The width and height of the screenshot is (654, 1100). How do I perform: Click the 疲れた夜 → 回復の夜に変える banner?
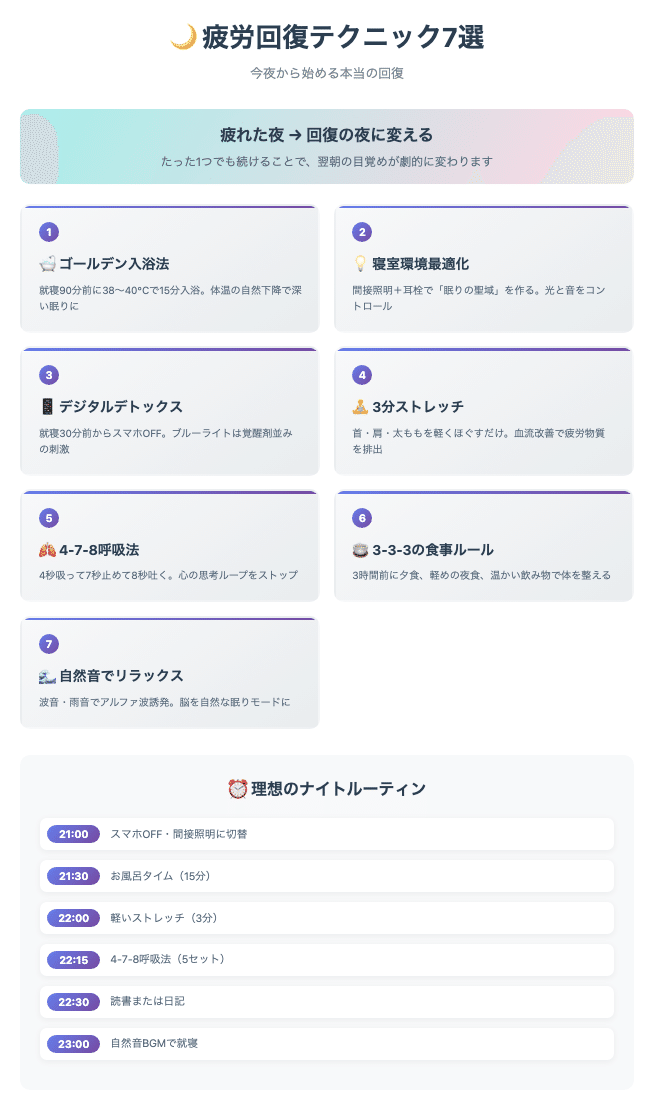[327, 147]
